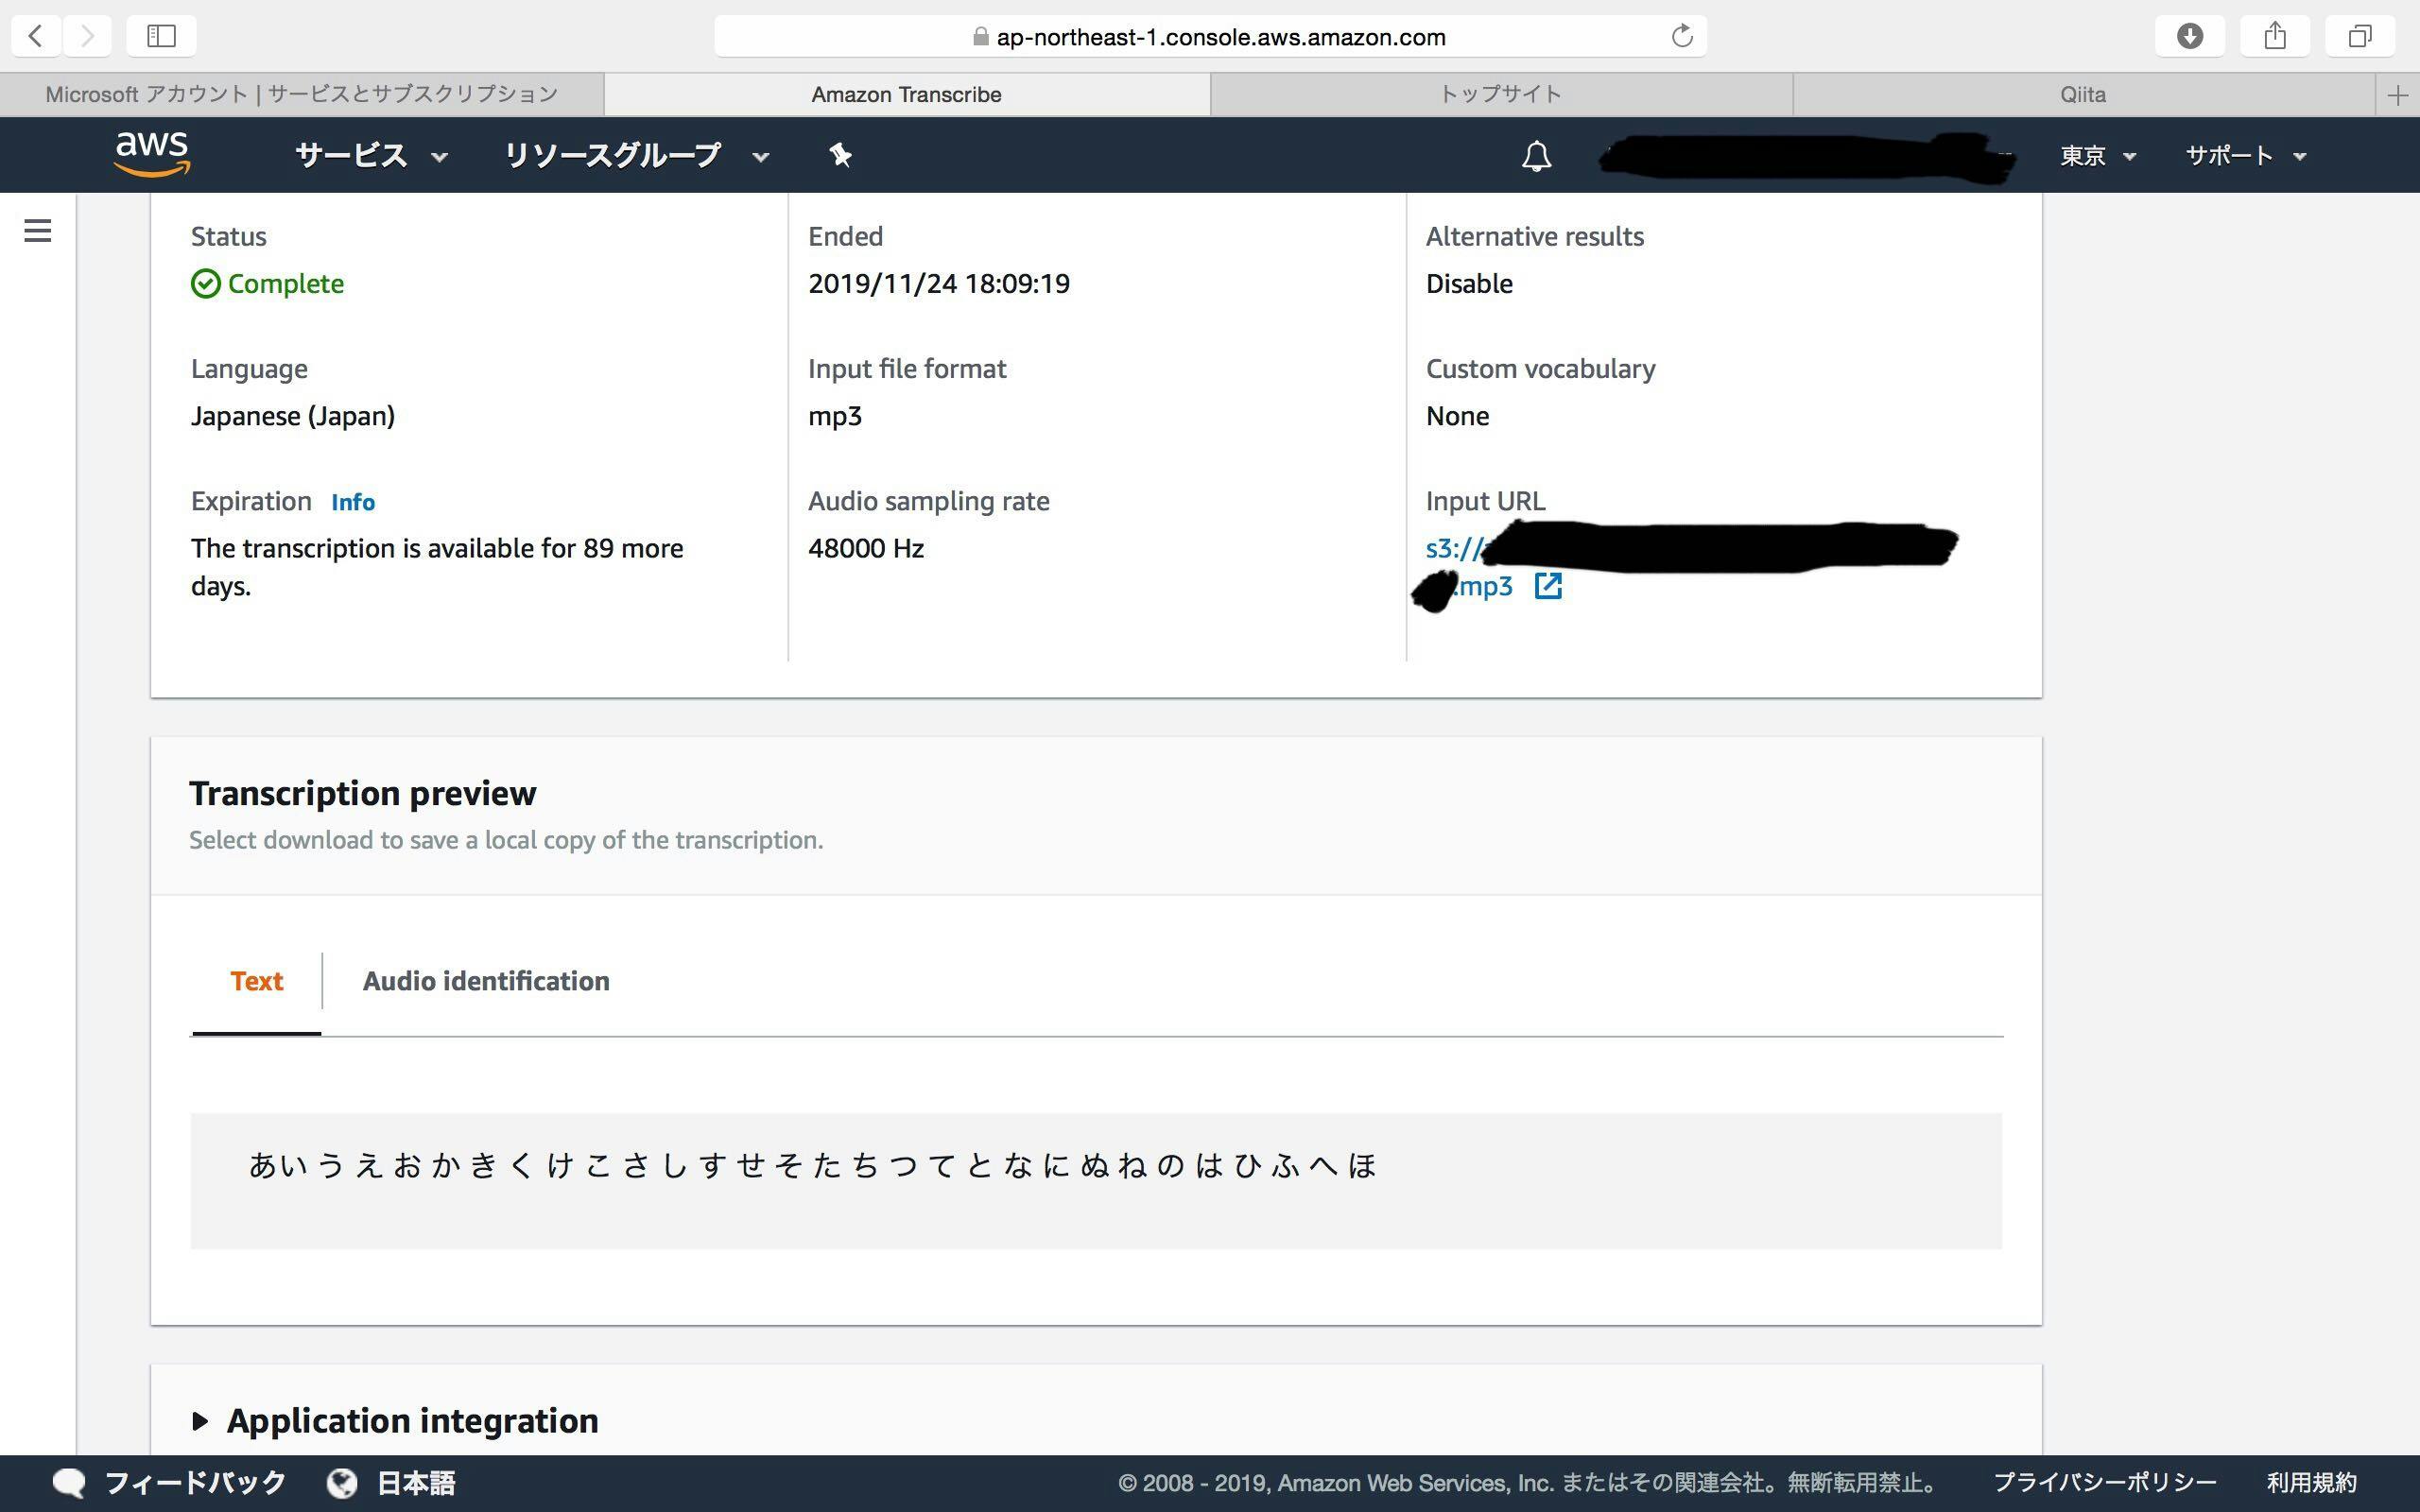Open the hamburger side navigation menu

point(38,231)
